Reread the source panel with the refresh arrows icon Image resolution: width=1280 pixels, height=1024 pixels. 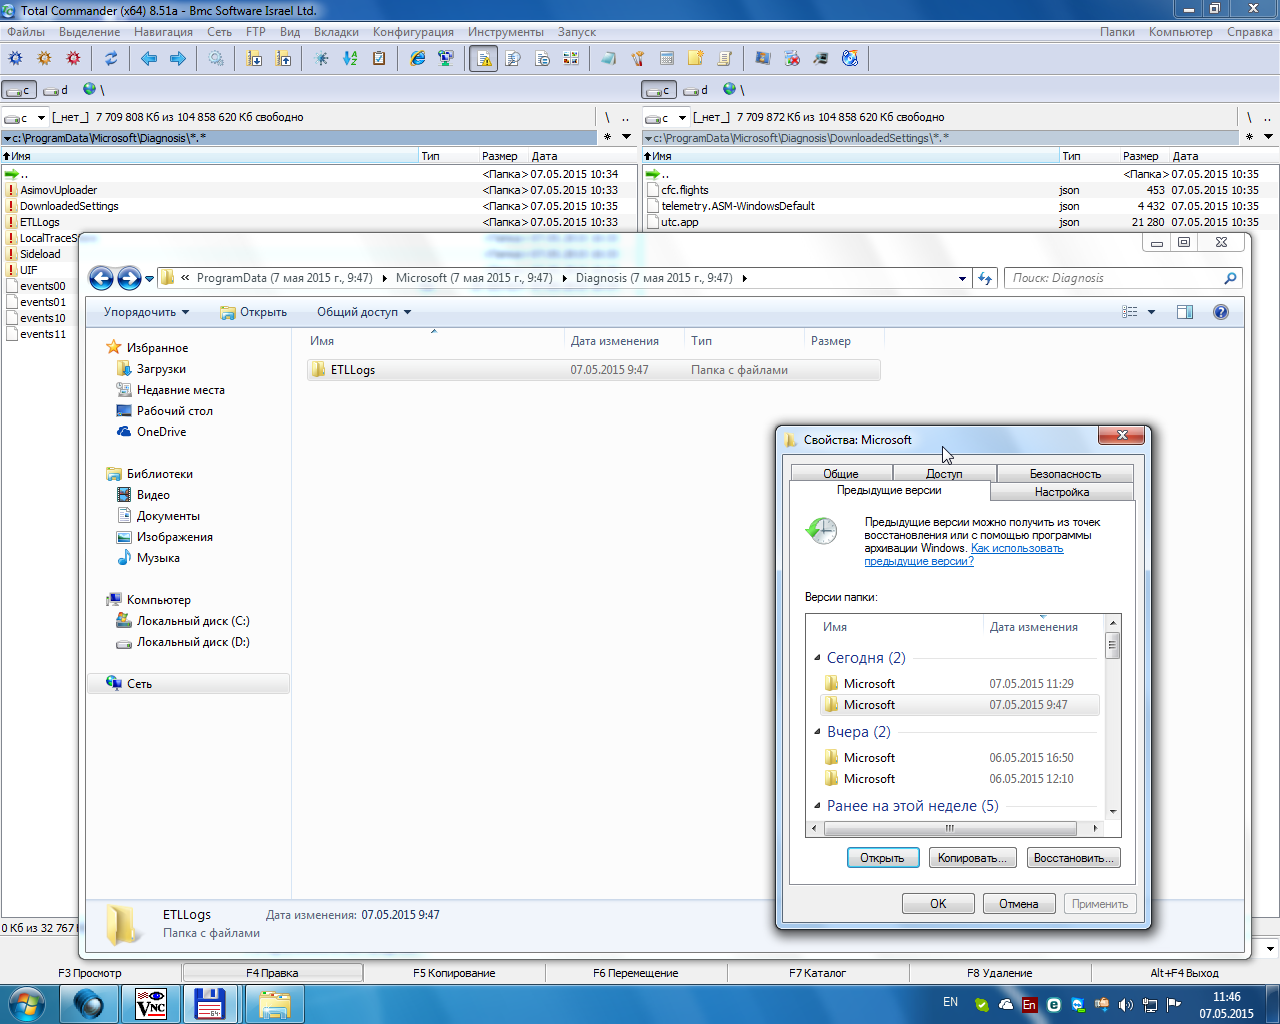pos(111,59)
